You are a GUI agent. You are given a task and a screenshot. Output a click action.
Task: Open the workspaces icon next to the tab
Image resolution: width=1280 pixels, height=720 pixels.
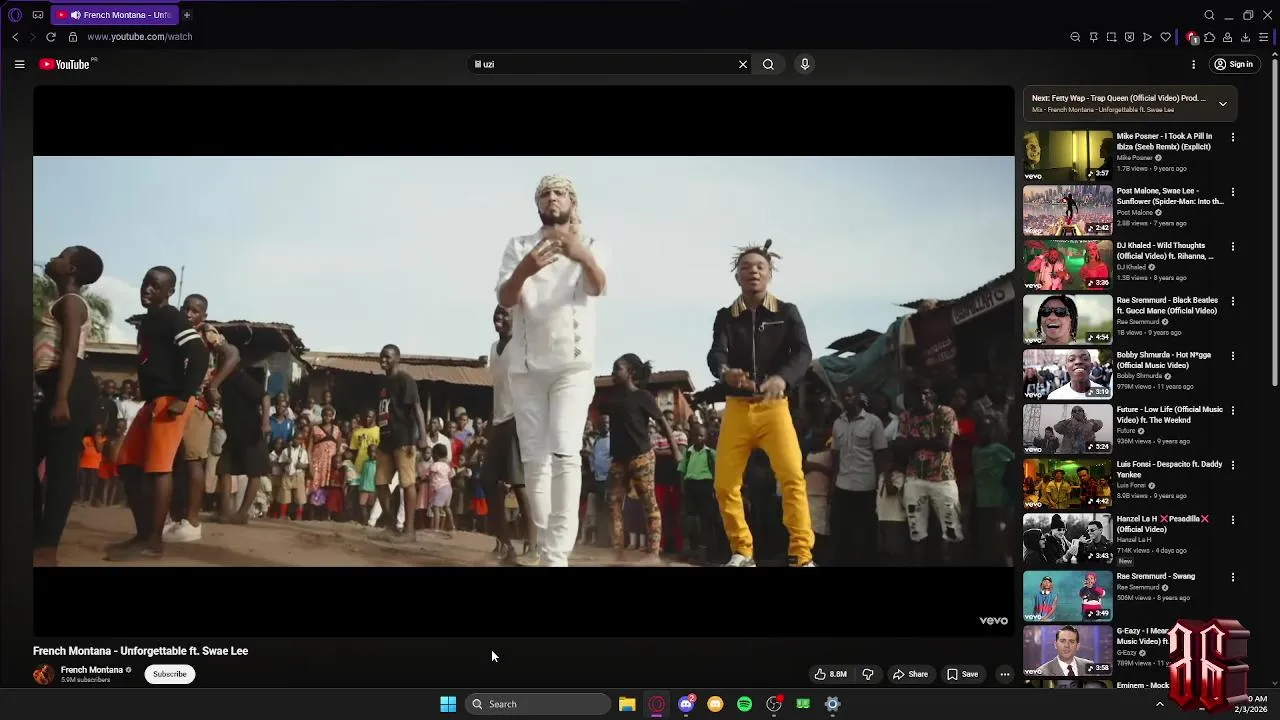[38, 15]
